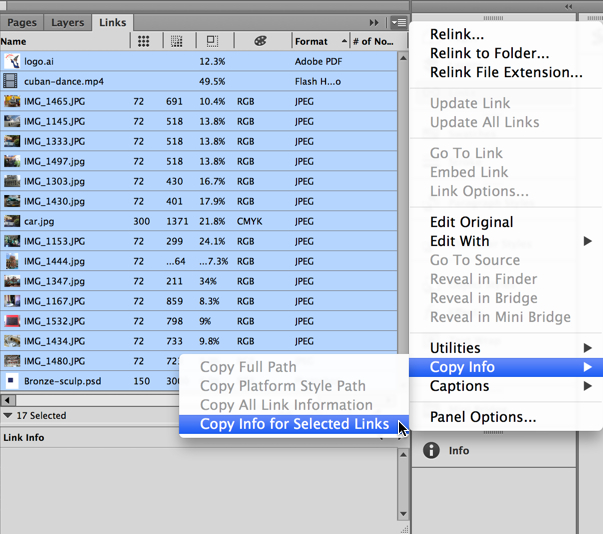This screenshot has height=534, width=603.
Task: Open Panel Options...
Action: pos(483,417)
